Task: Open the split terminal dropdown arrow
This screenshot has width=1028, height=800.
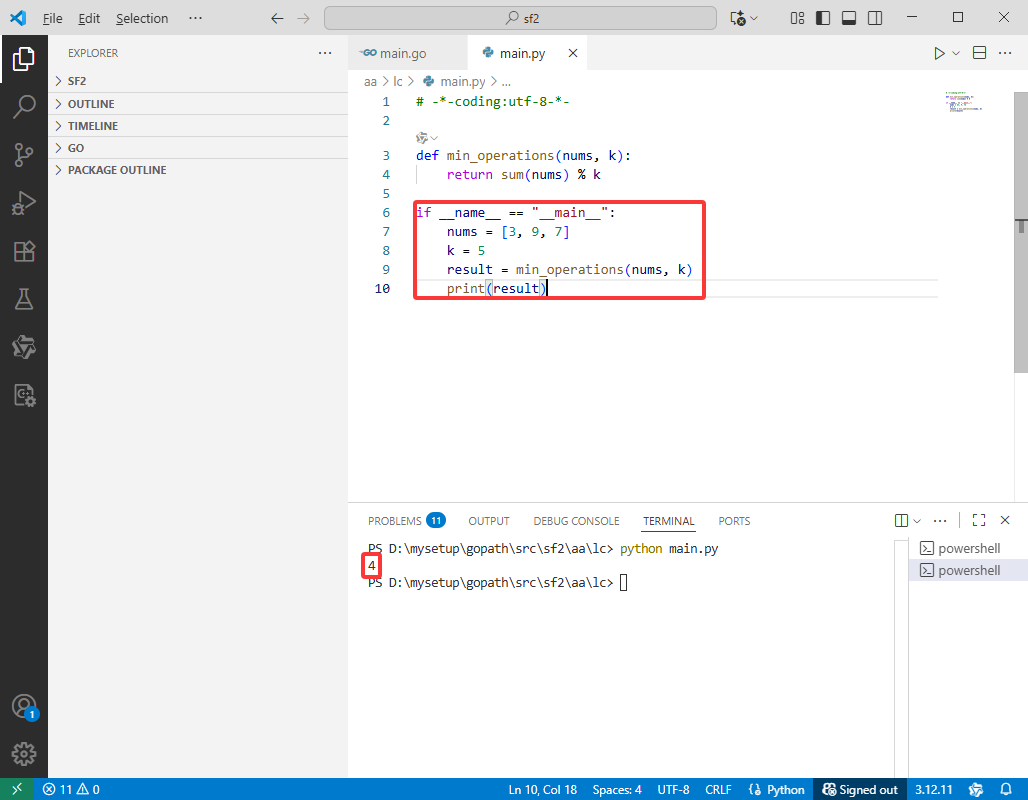Action: point(917,521)
